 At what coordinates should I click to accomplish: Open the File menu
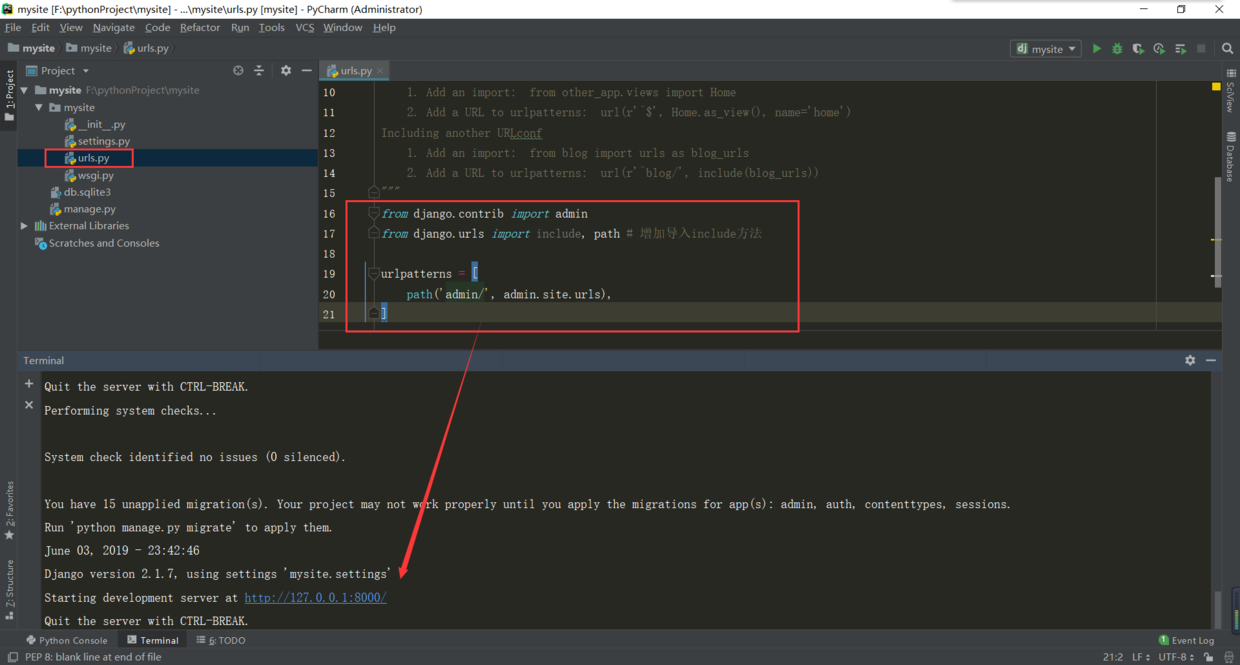pyautogui.click(x=13, y=28)
